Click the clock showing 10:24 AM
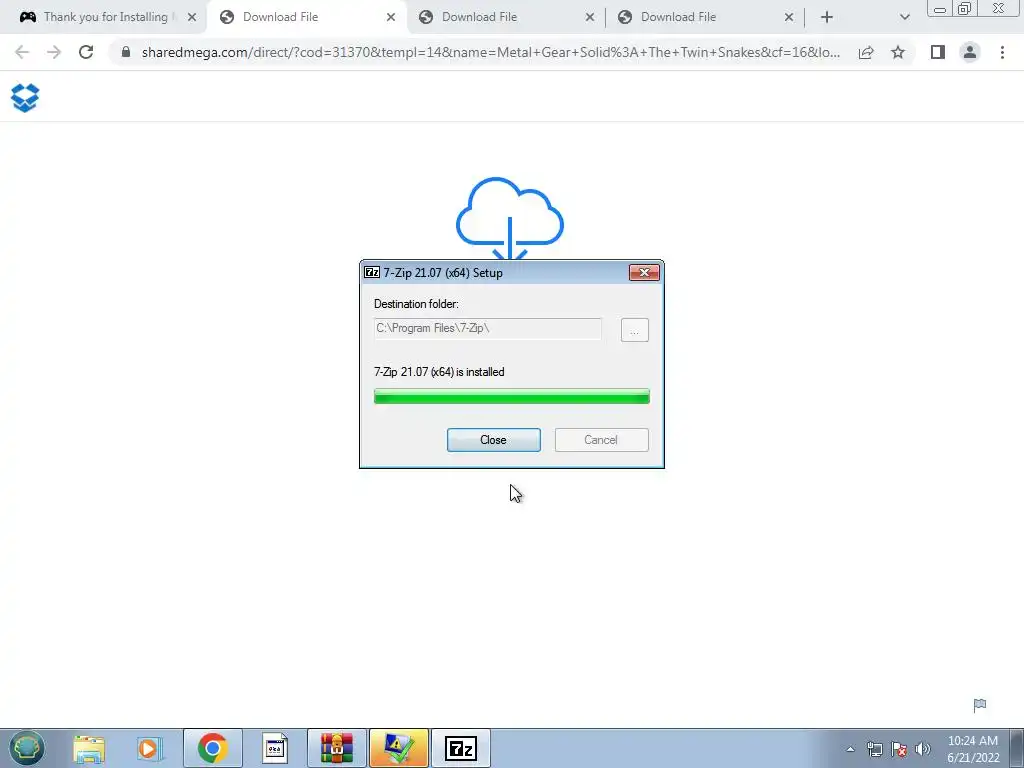The image size is (1024, 768). [972, 749]
